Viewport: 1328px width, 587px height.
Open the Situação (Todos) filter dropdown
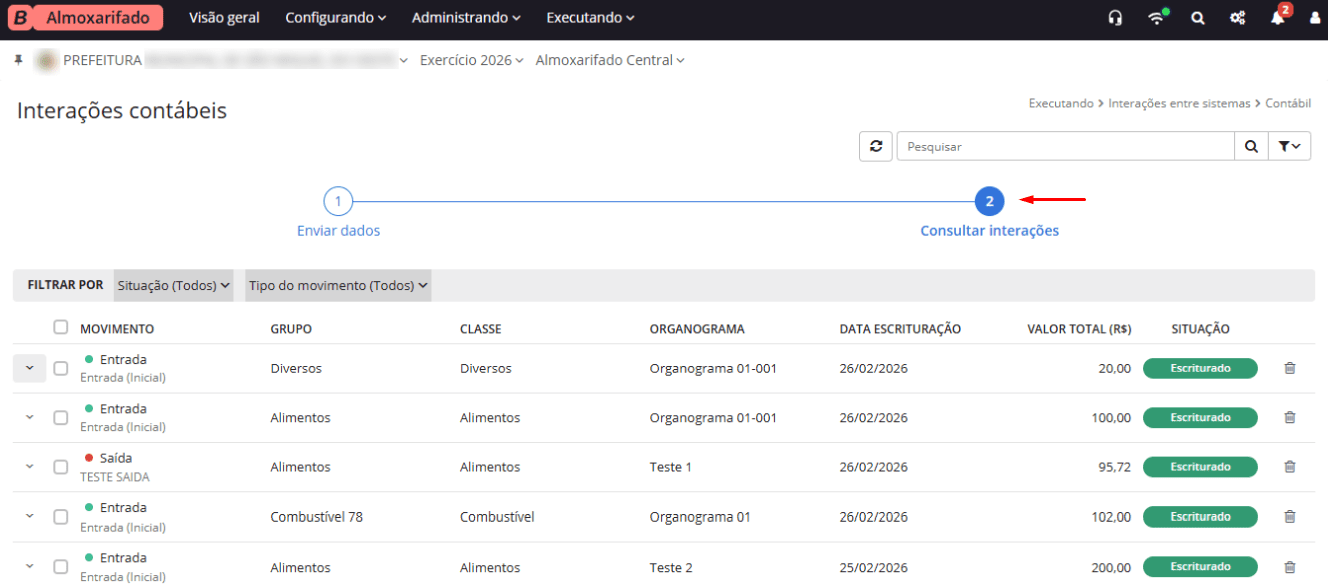point(173,285)
